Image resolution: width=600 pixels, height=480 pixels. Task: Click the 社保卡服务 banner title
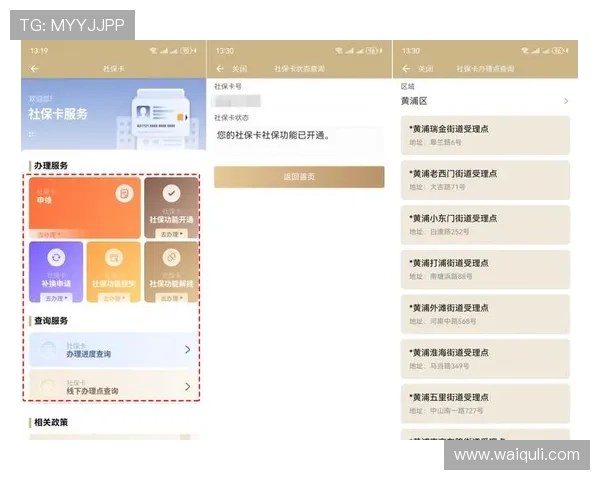(x=58, y=114)
